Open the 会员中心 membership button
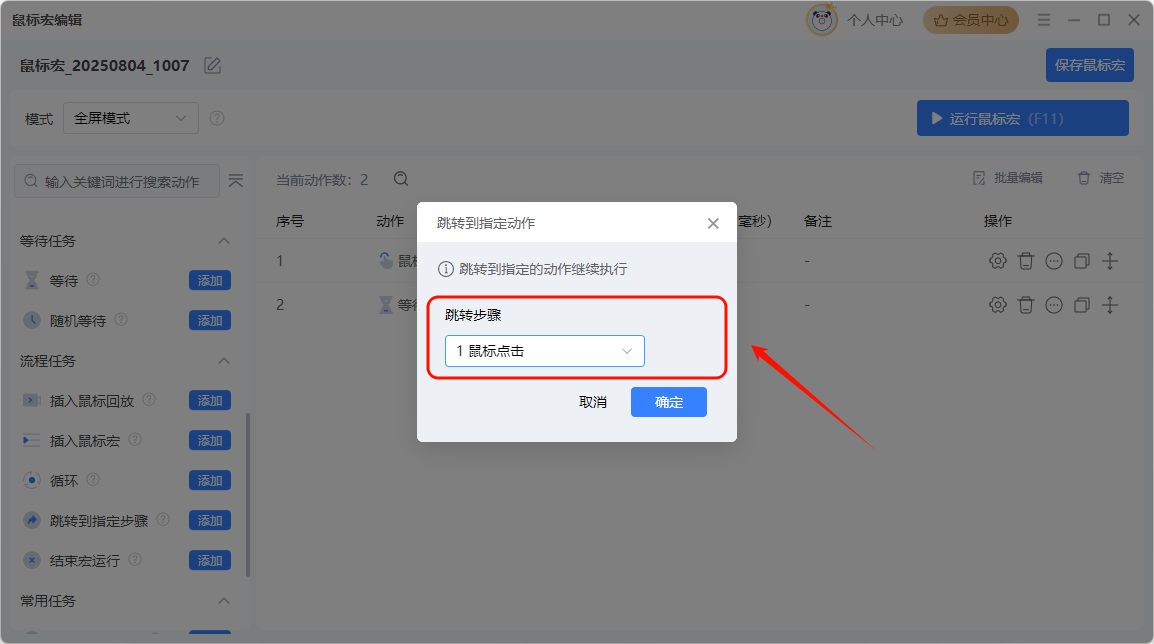The width and height of the screenshot is (1154, 644). tap(971, 21)
